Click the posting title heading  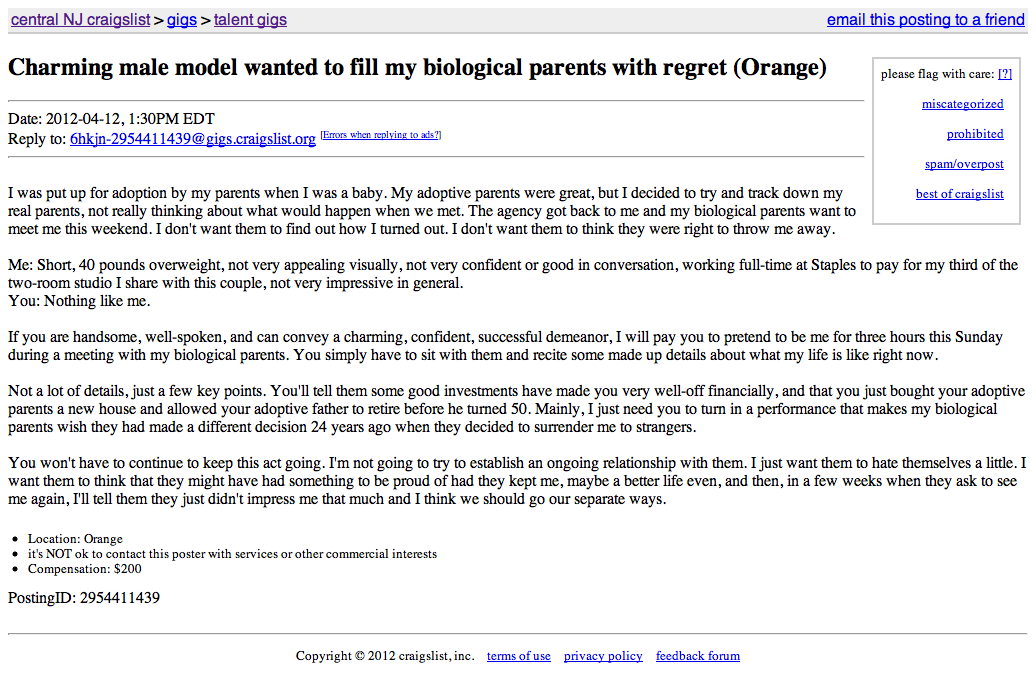click(x=417, y=67)
